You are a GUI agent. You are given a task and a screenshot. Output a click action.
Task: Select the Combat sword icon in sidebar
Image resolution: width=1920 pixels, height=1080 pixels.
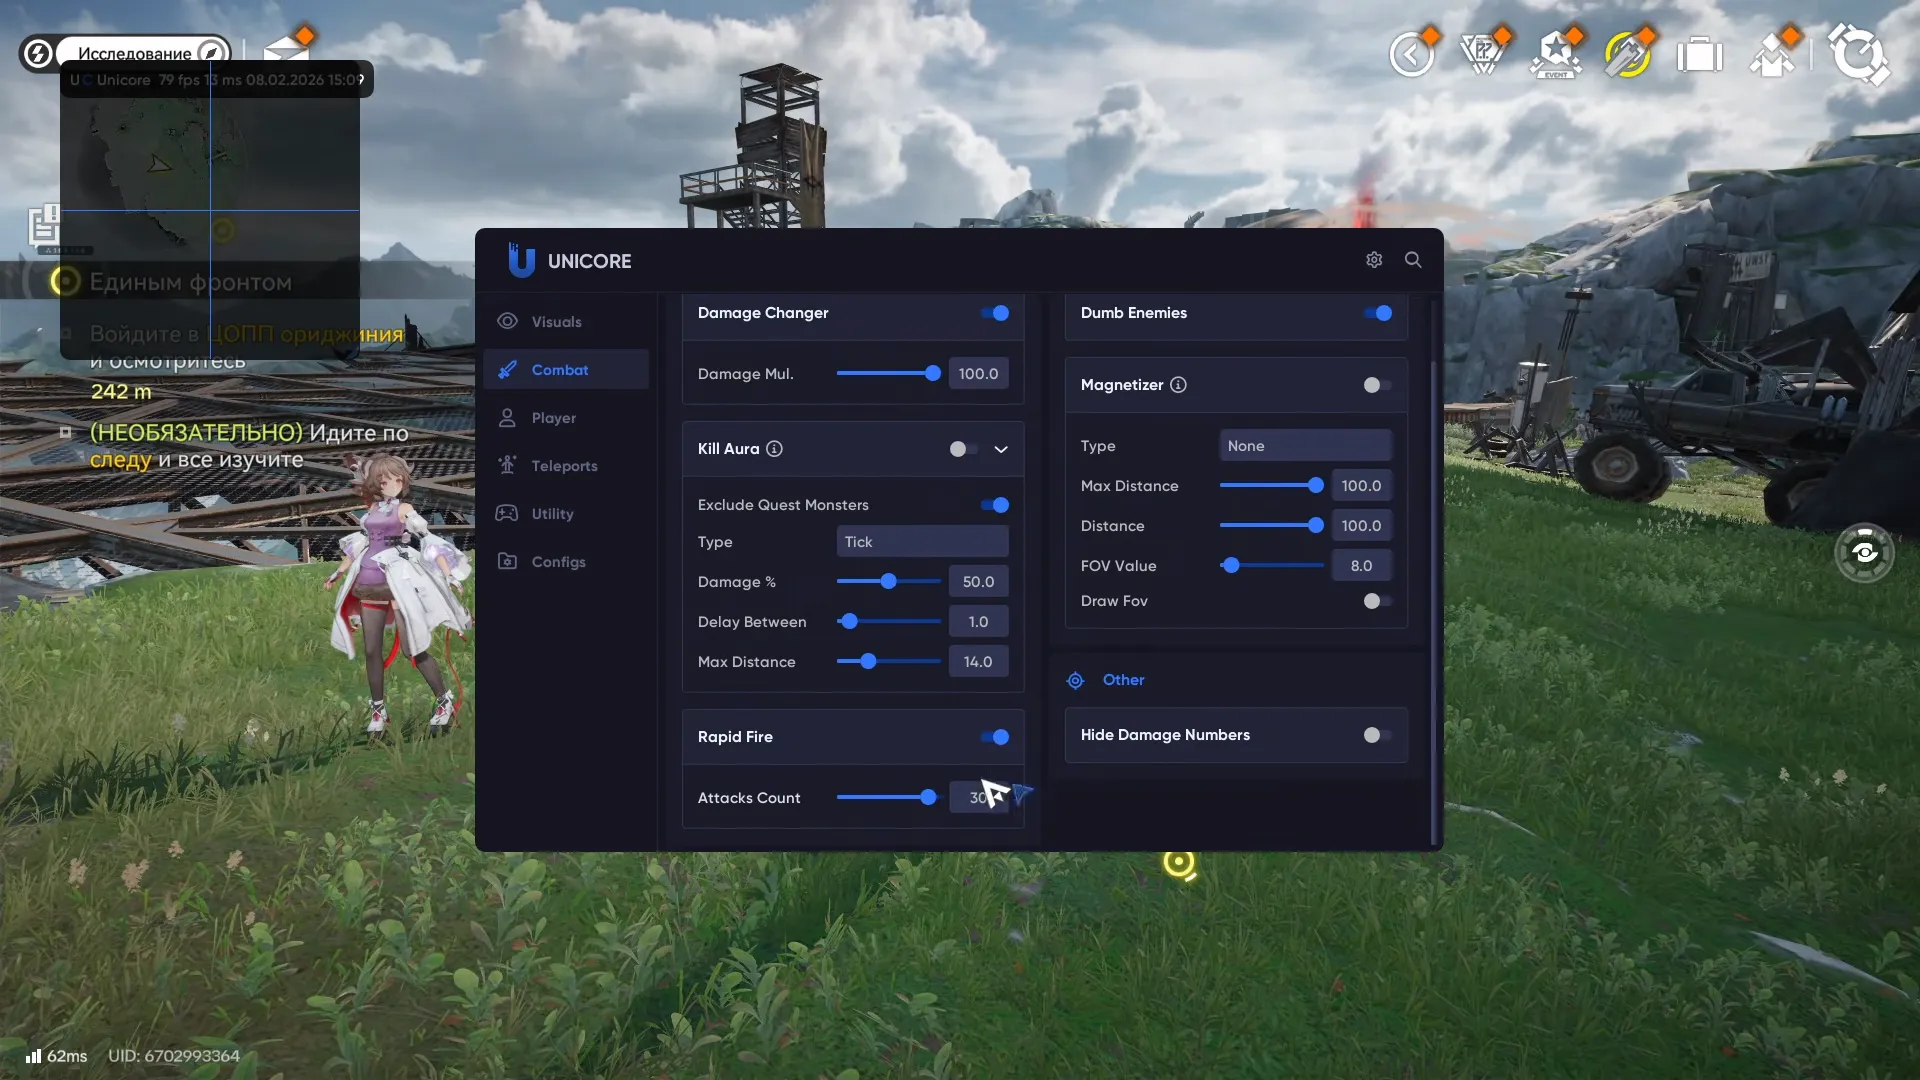tap(509, 369)
